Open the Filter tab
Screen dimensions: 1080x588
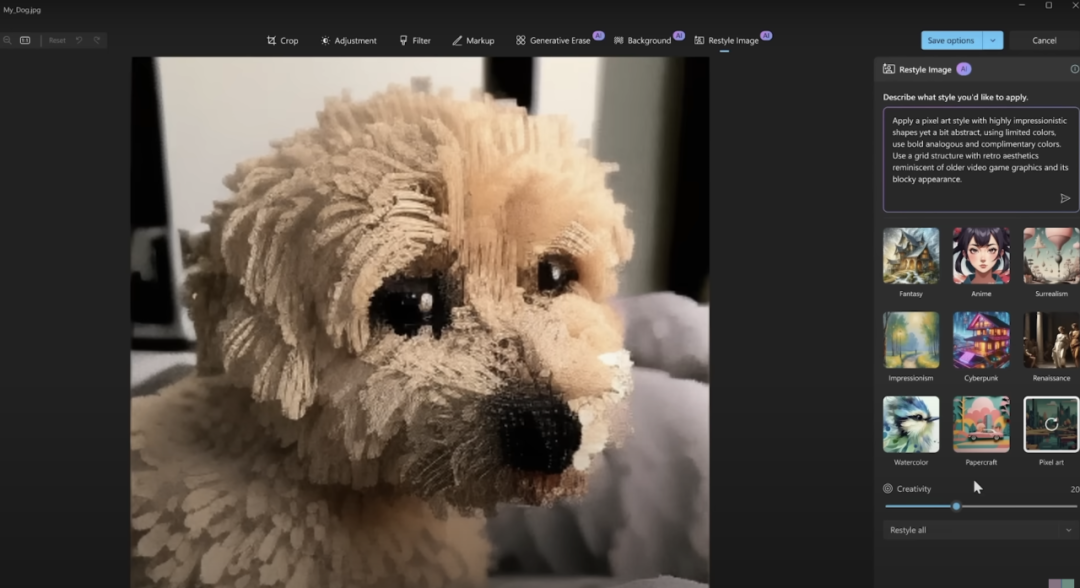point(415,41)
